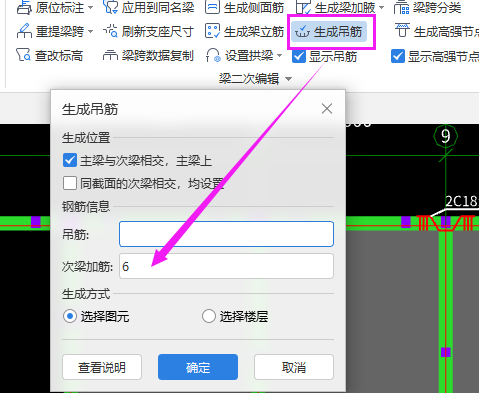This screenshot has height=393, width=479.
Task: Uncheck 主梁与次梁相交,主梁上 option
Action: coord(70,161)
